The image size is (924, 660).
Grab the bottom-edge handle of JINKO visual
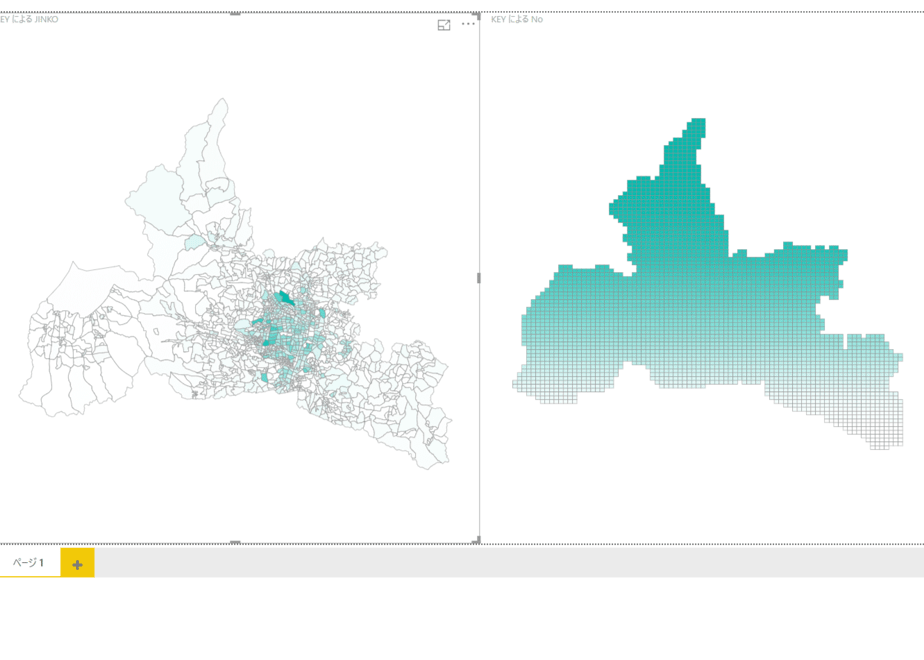coord(235,542)
